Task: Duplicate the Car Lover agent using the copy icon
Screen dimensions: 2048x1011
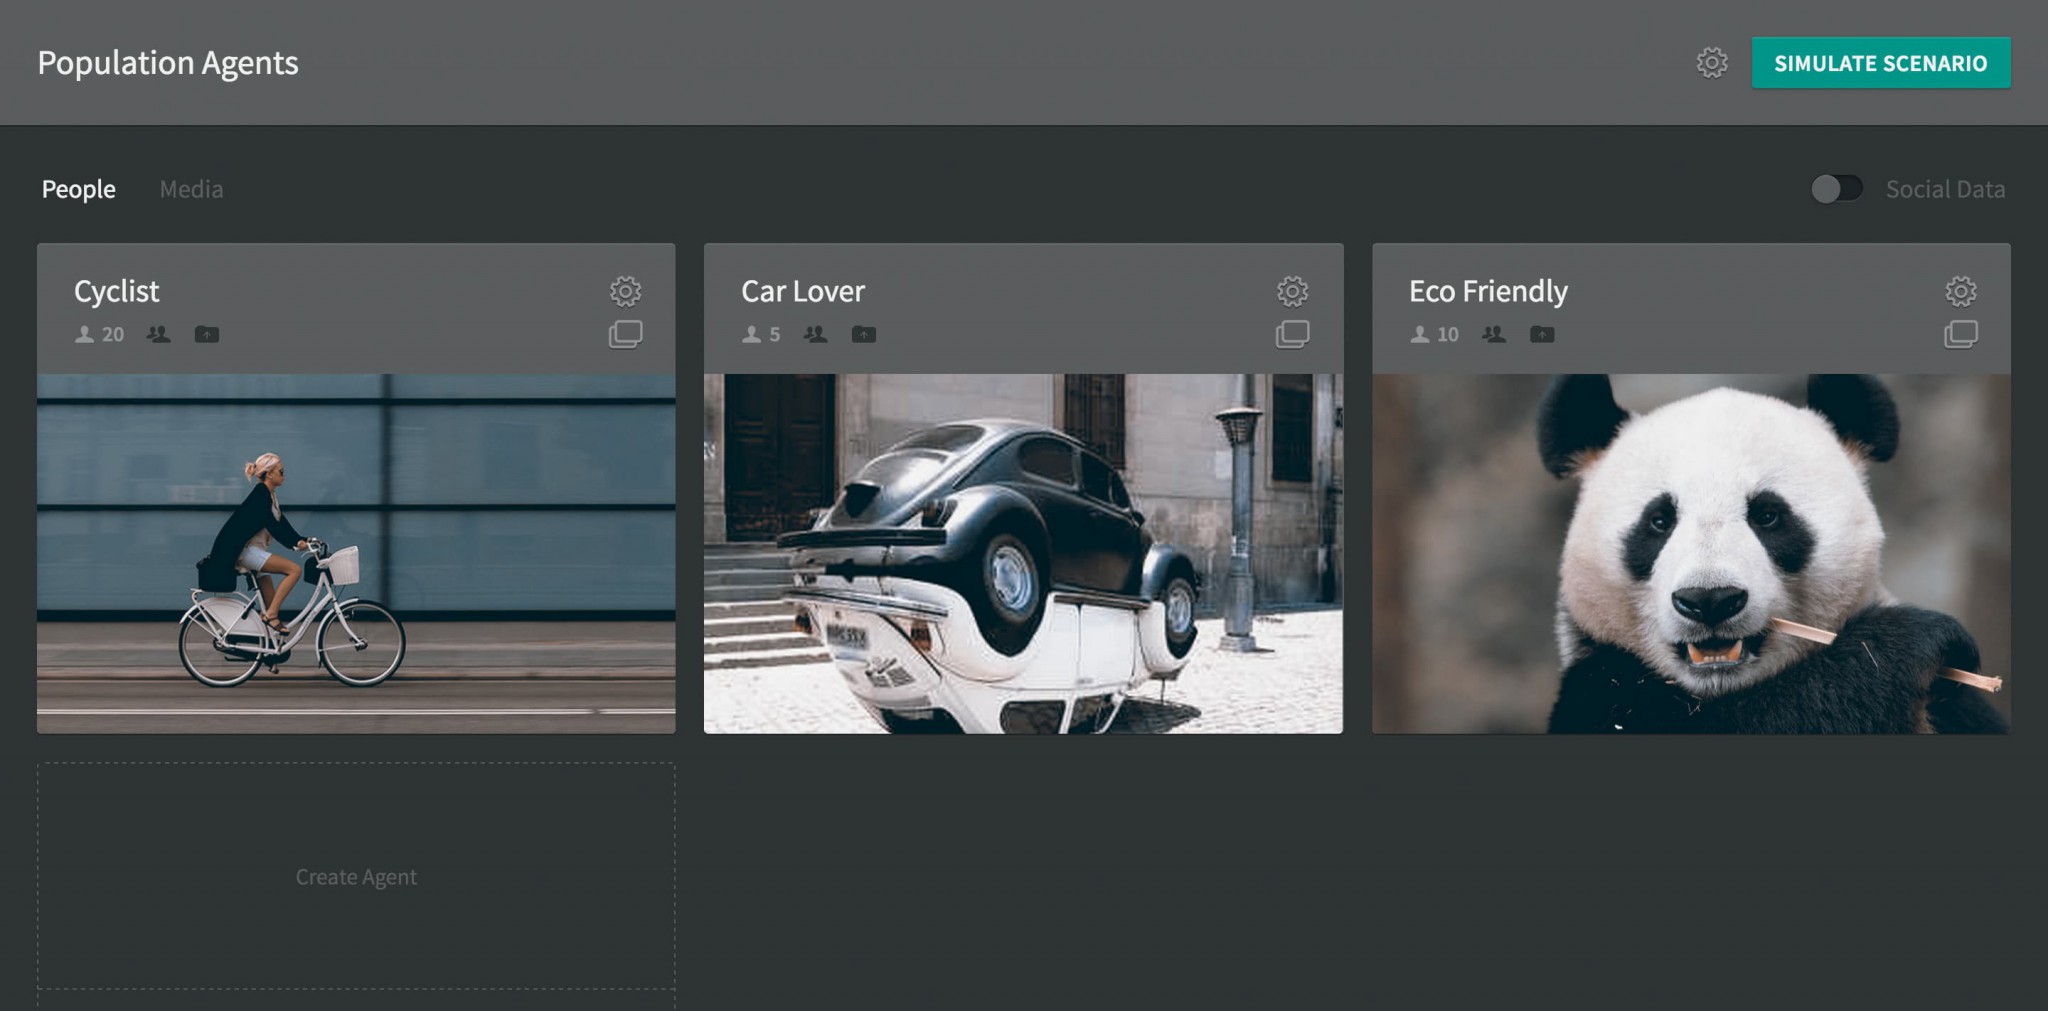Action: (1293, 334)
